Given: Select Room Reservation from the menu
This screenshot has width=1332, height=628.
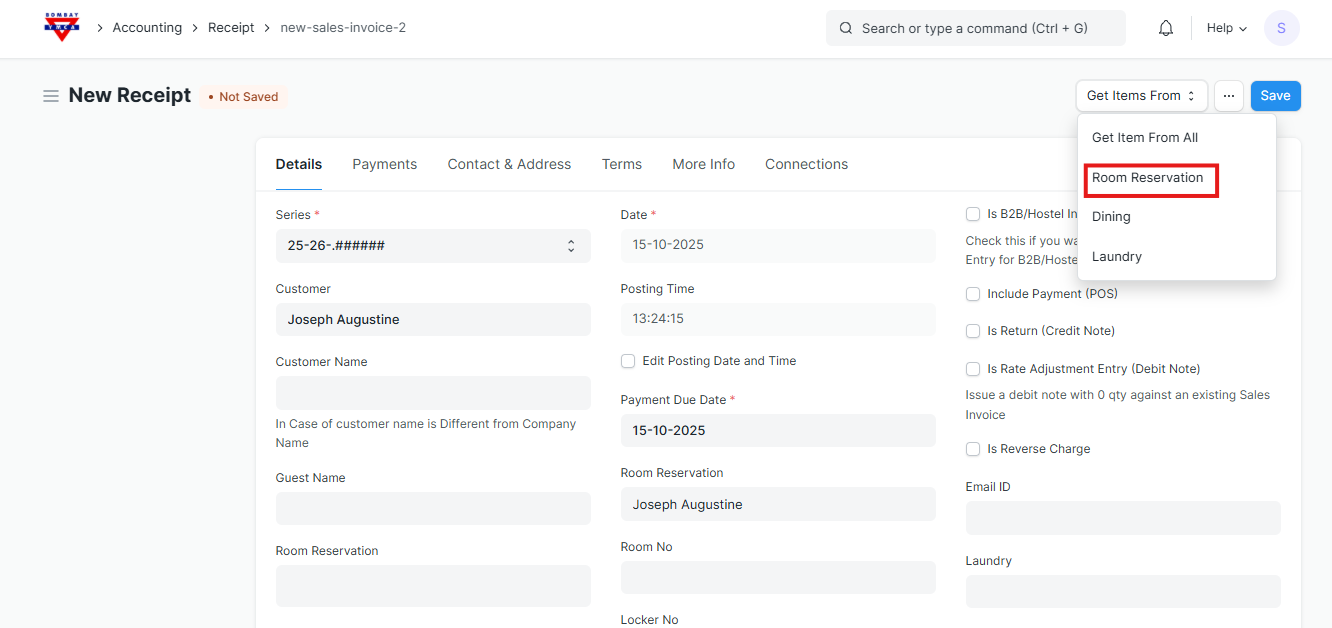Looking at the screenshot, I should coord(1147,178).
